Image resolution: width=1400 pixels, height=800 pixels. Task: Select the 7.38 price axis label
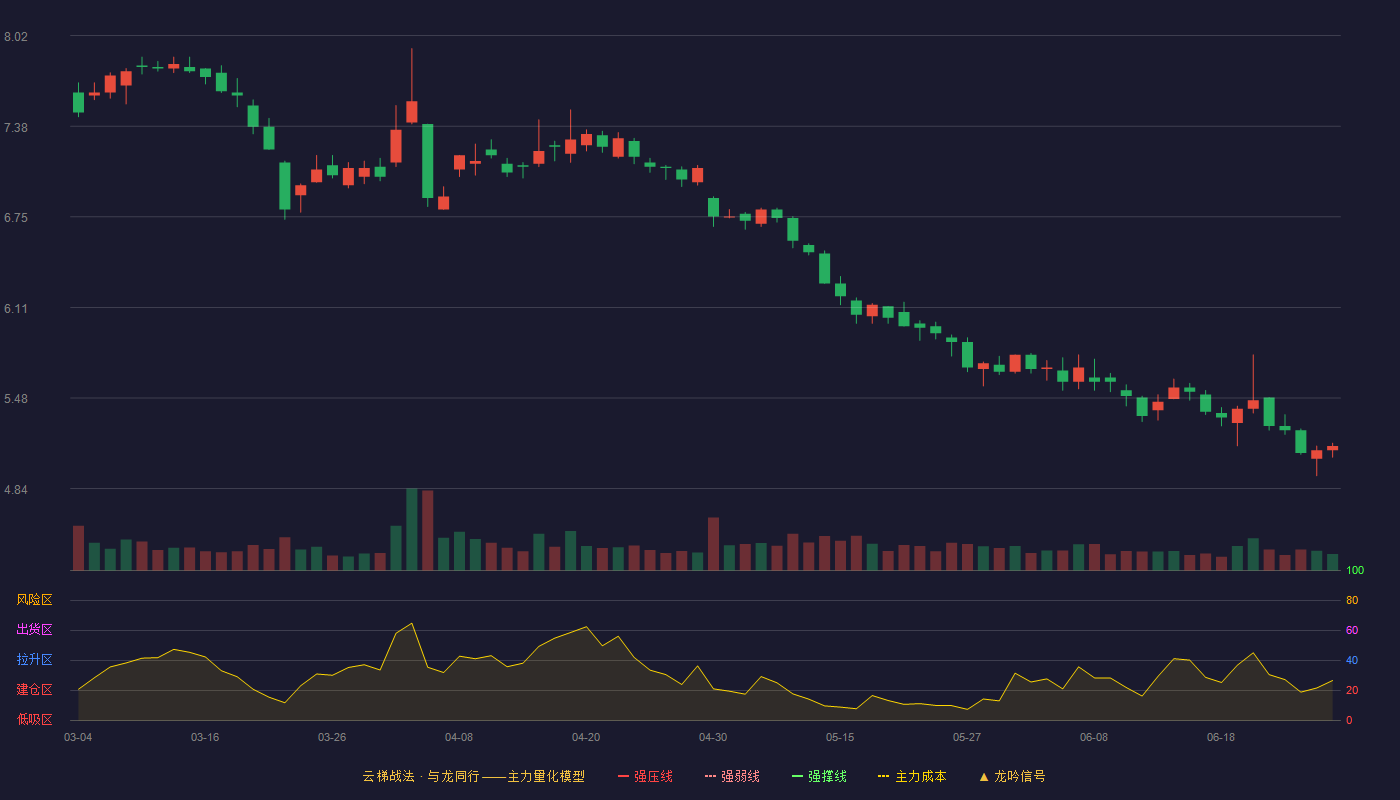point(16,128)
